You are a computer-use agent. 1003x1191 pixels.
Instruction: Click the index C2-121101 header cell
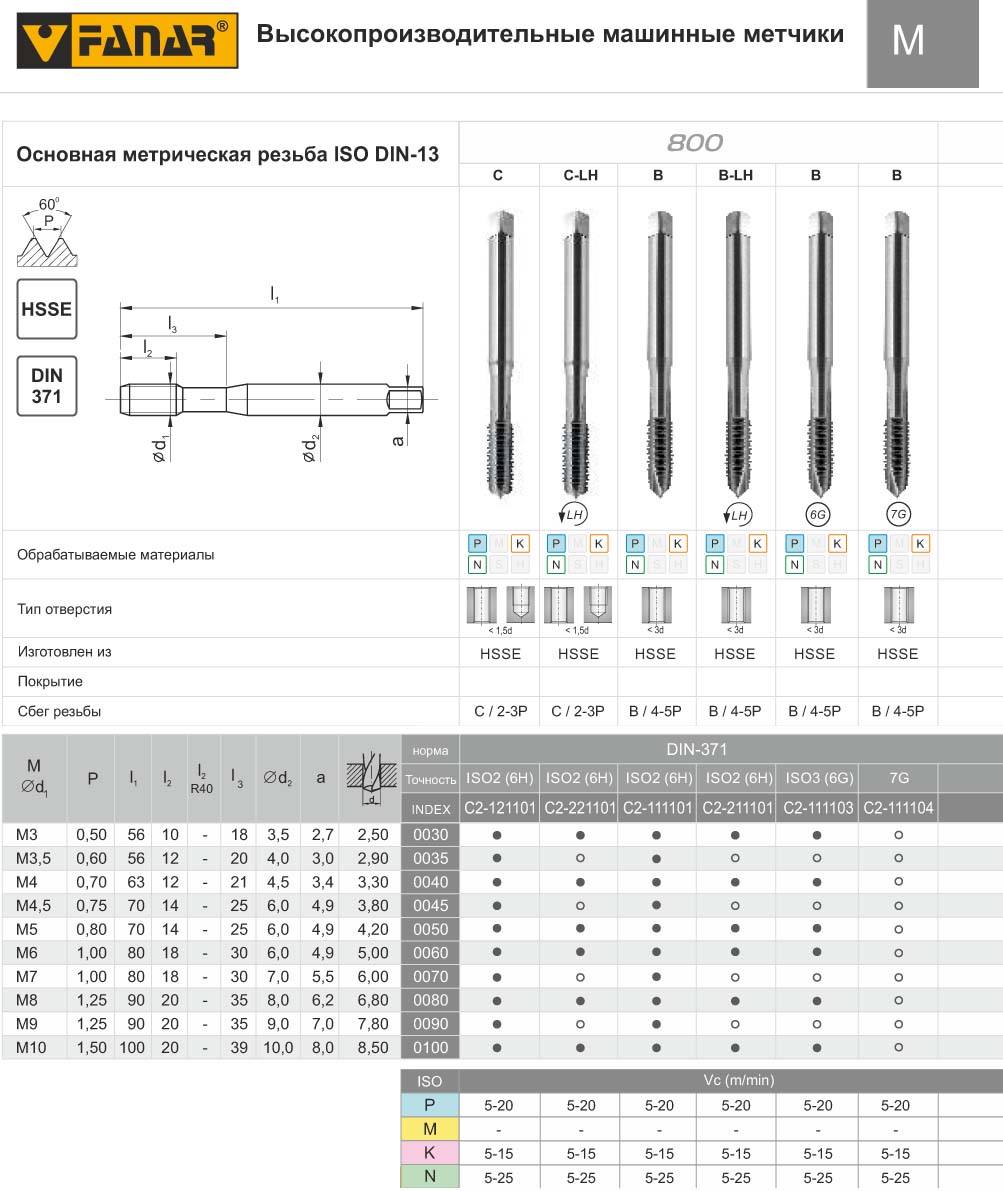(500, 808)
